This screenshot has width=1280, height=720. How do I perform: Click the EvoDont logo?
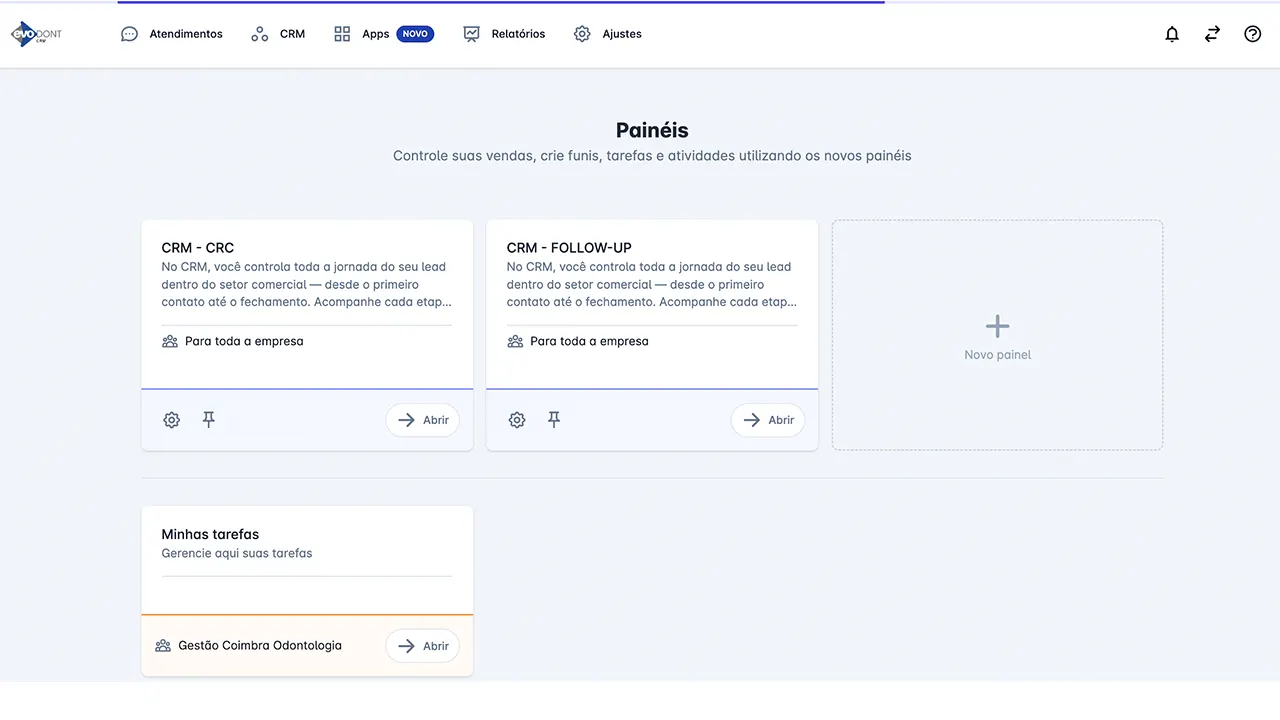37,34
